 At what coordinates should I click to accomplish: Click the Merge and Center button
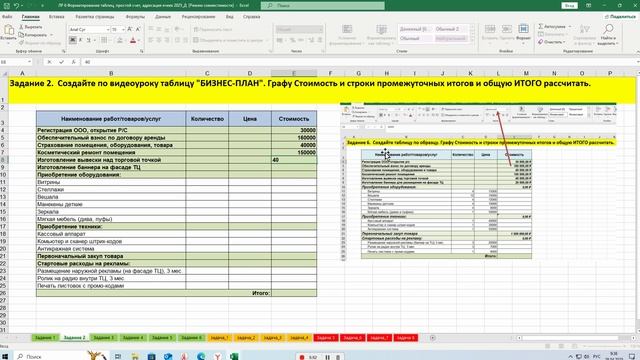tap(228, 40)
